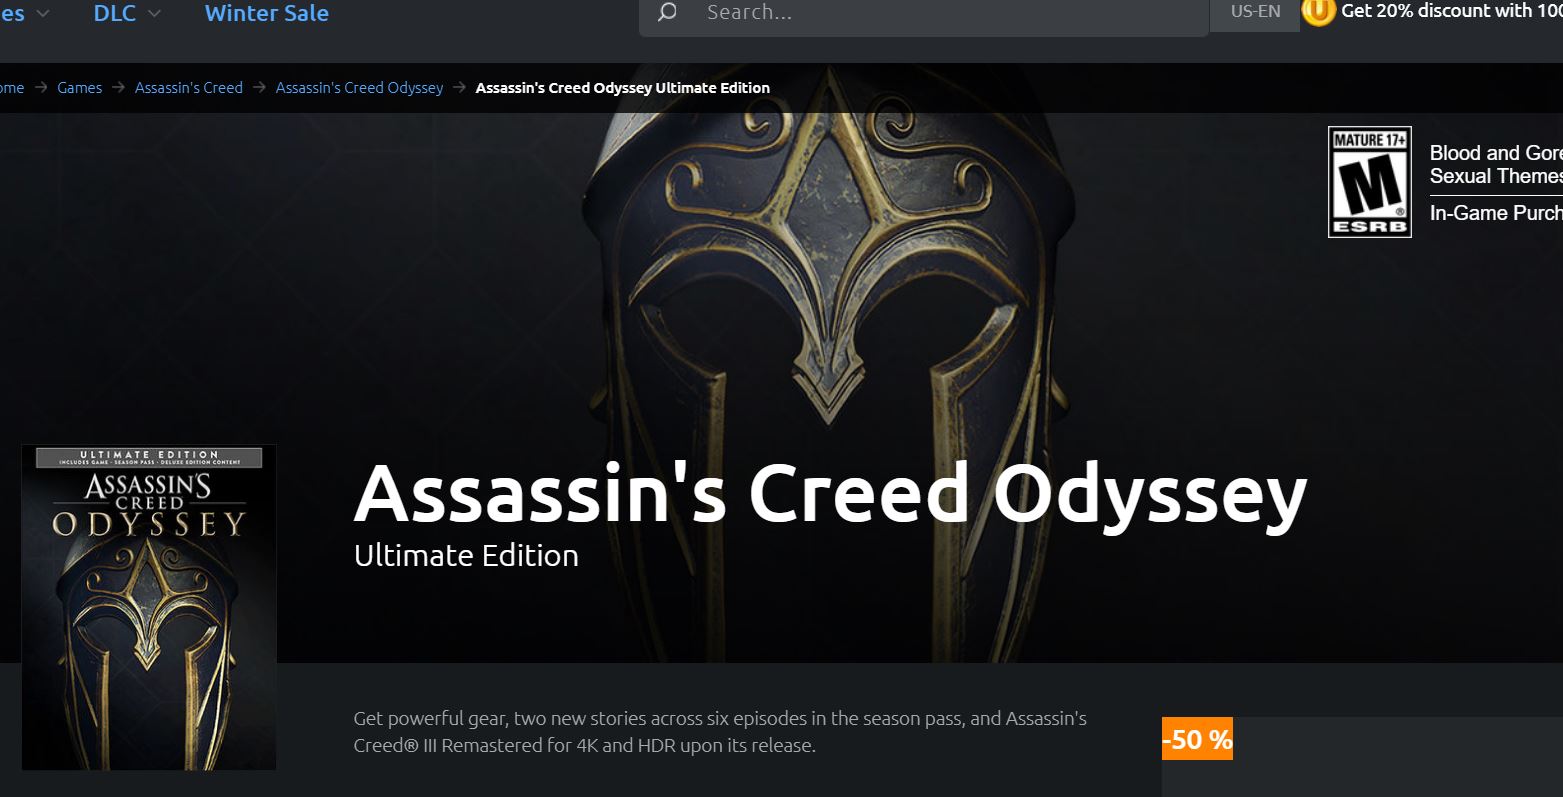Click the ESRB Mature 17+ rating icon

pos(1369,182)
